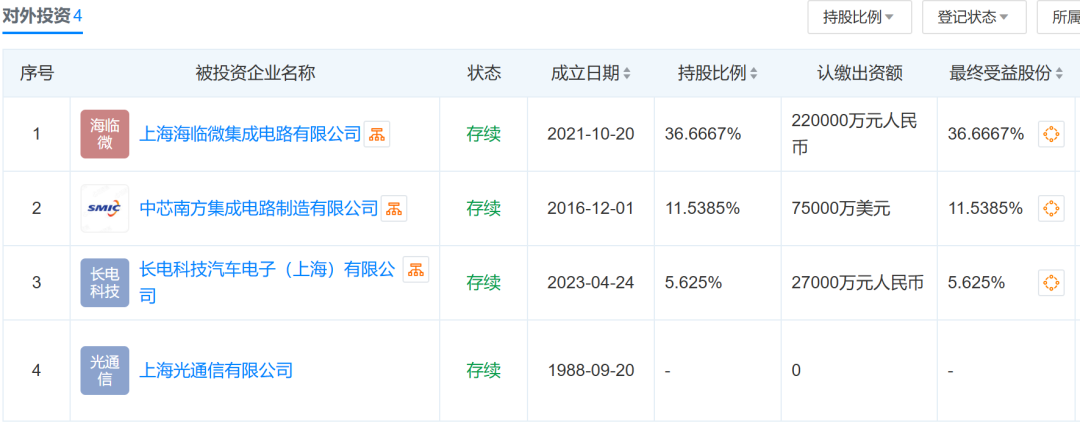Click 27000万元人民币 contribution amount
Screen dimensions: 1080x426
pyautogui.click(x=858, y=282)
